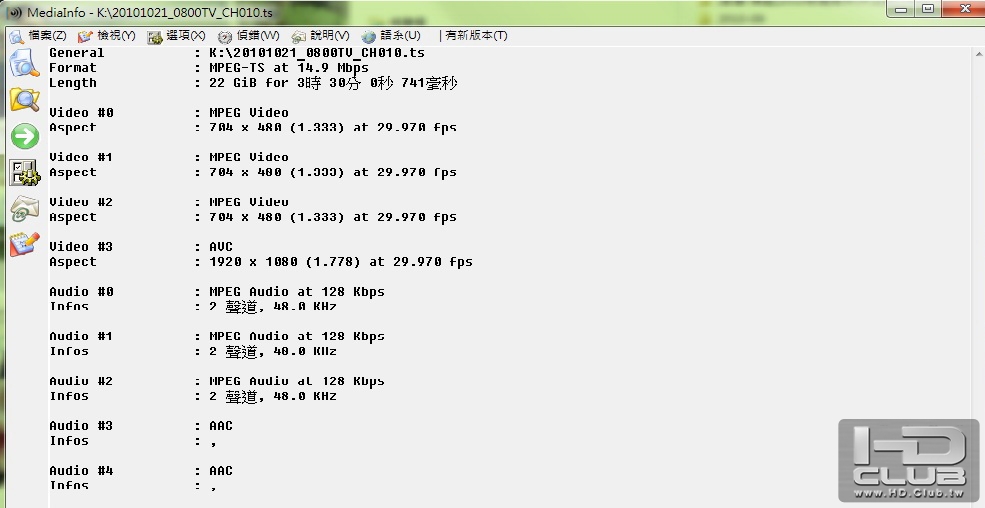Maximize the MediaInfo window

coord(928,9)
